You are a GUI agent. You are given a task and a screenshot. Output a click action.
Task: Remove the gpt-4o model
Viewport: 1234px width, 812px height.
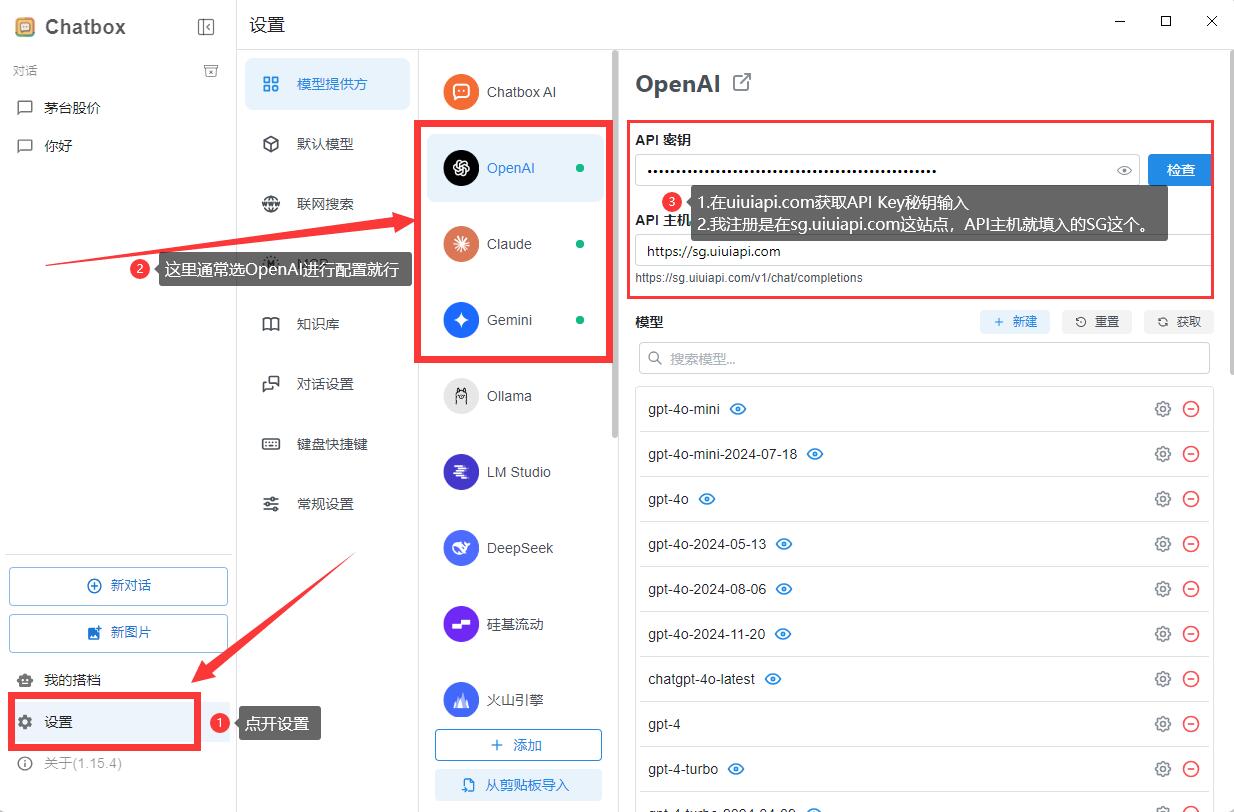(1191, 499)
